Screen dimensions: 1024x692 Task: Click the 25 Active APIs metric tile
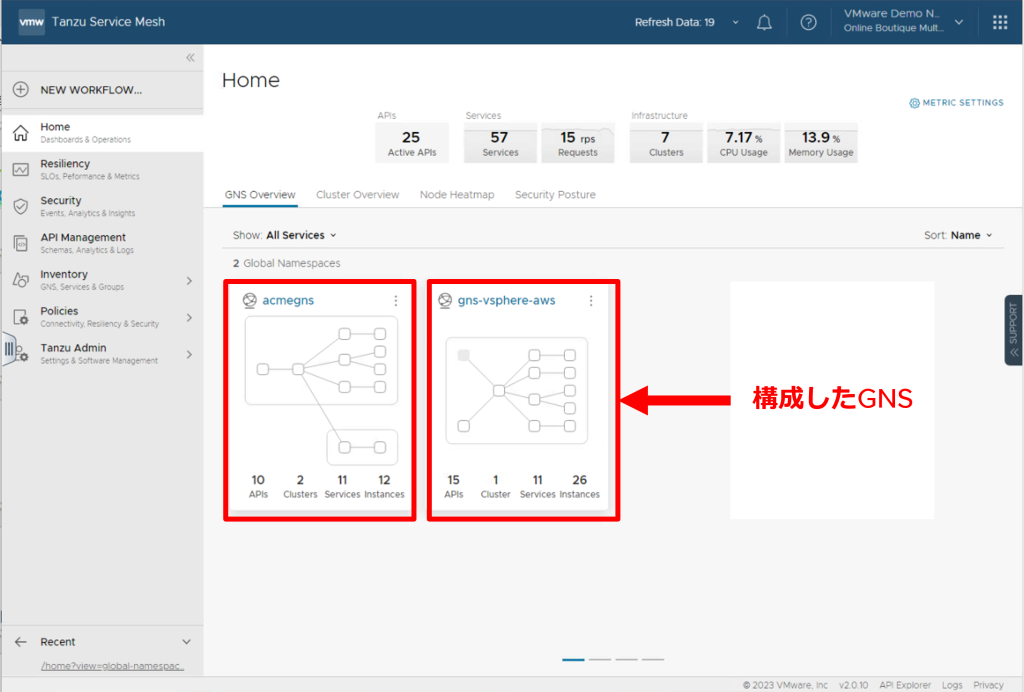(x=411, y=143)
